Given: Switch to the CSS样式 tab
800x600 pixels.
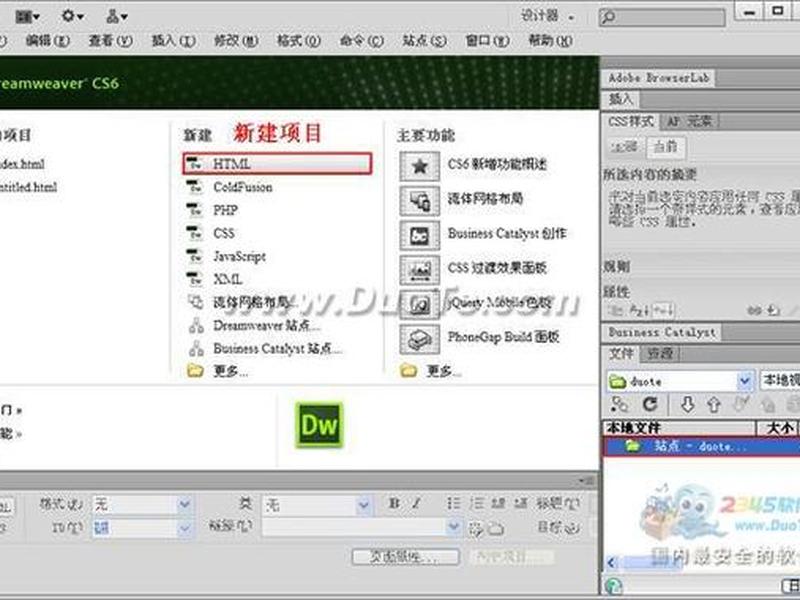Looking at the screenshot, I should coord(631,121).
